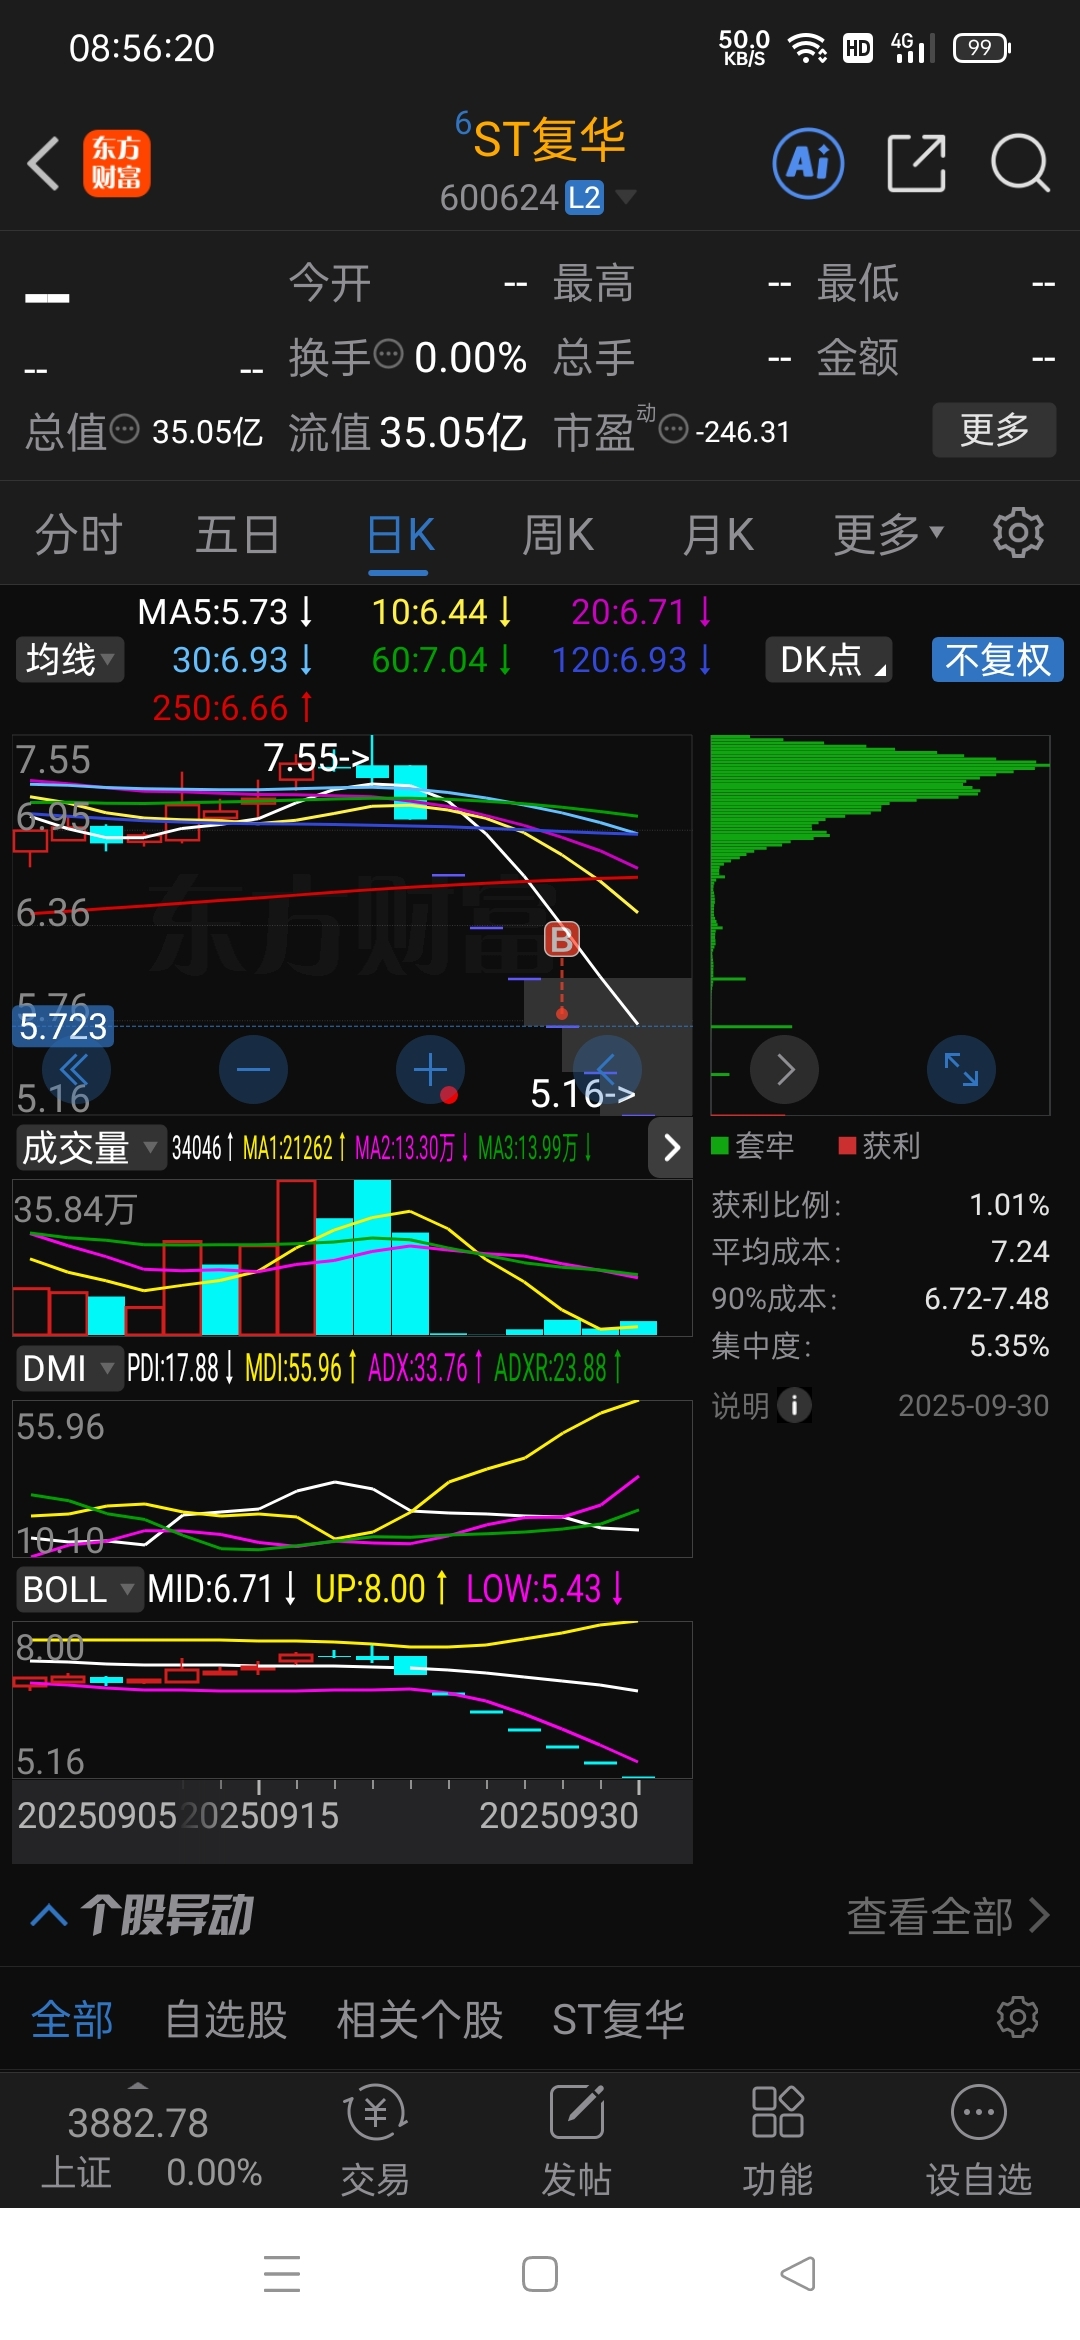This screenshot has width=1080, height=2340.
Task: Expand index bar above 上证
Action: (138, 2086)
